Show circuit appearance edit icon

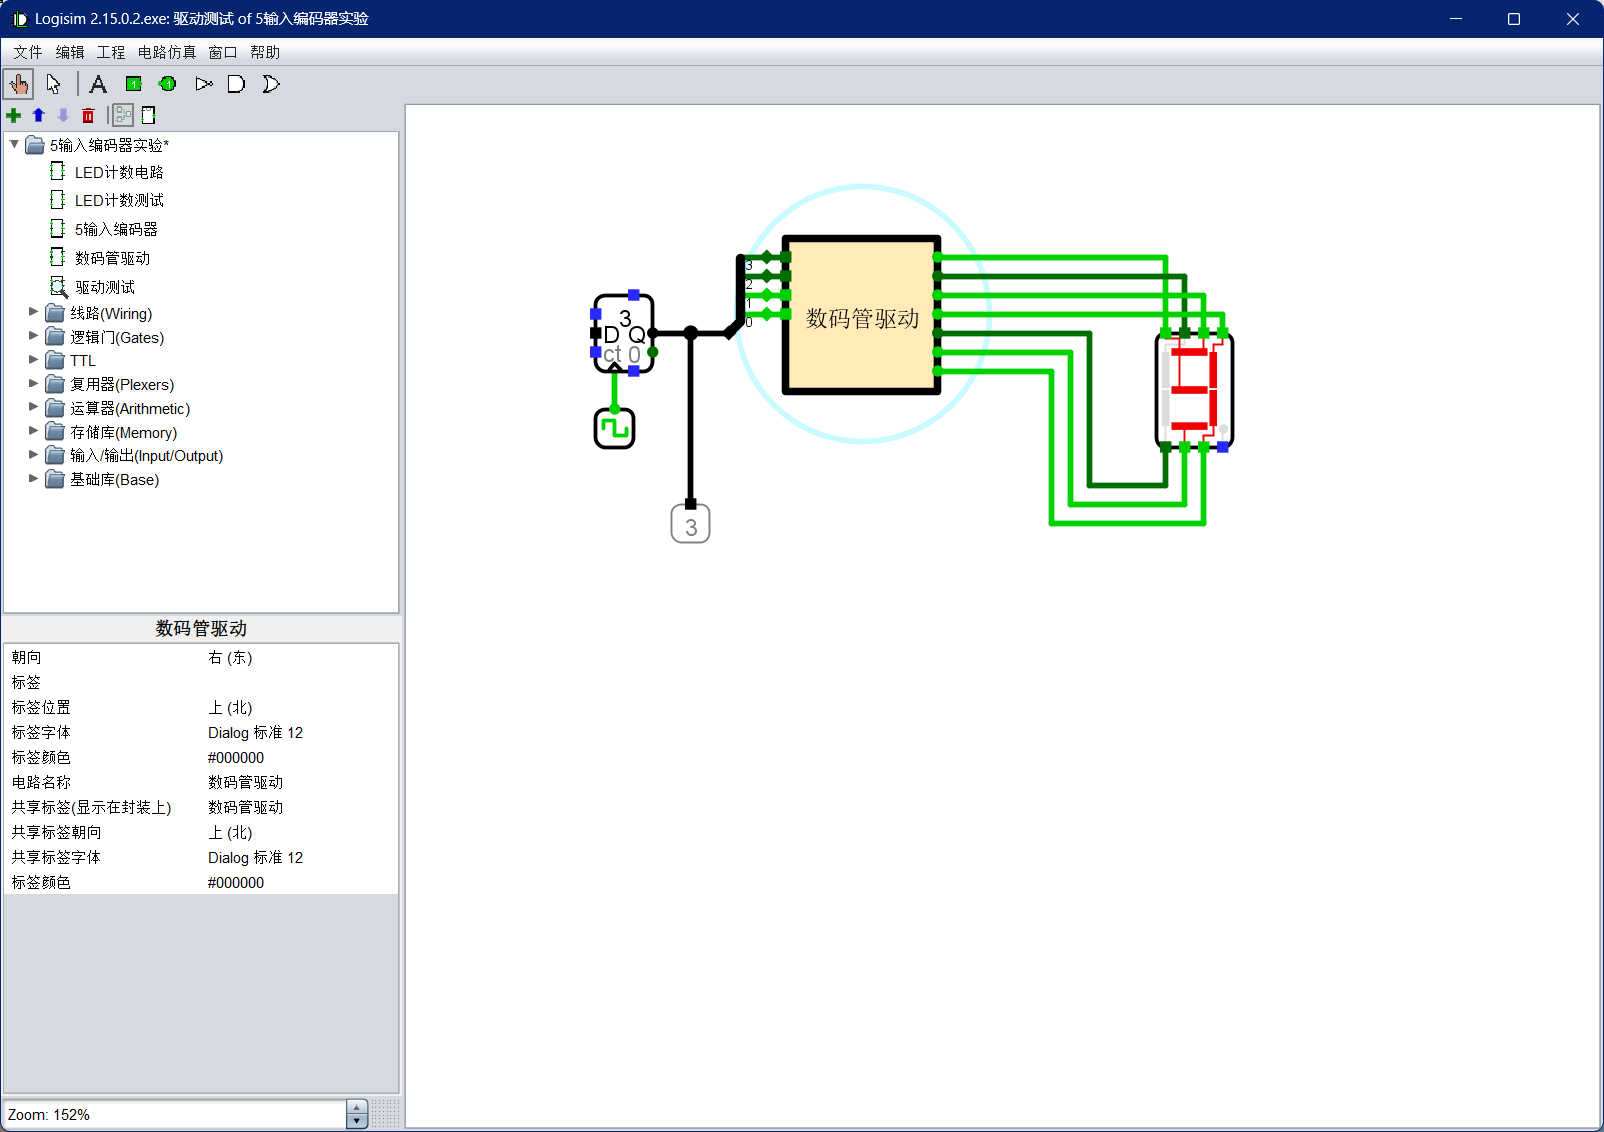148,115
